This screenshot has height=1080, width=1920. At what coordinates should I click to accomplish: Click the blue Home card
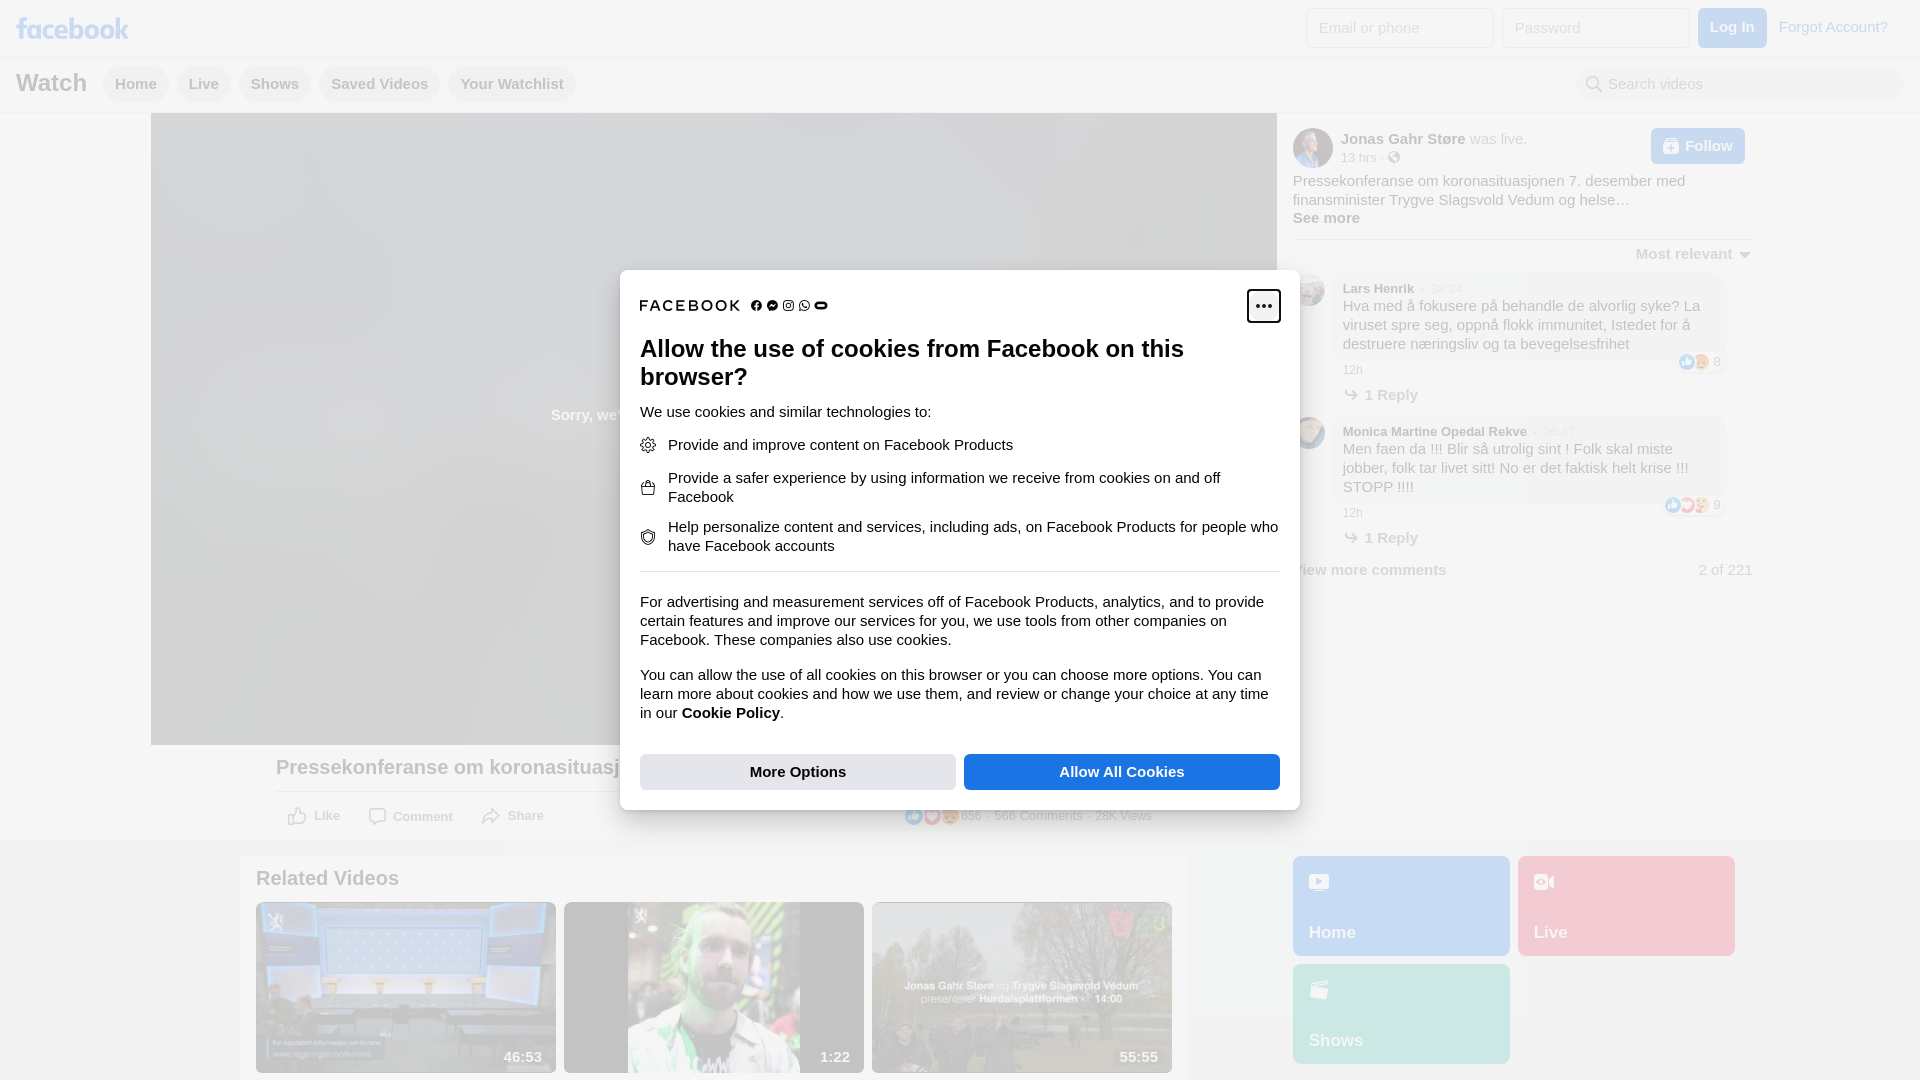pyautogui.click(x=1400, y=906)
